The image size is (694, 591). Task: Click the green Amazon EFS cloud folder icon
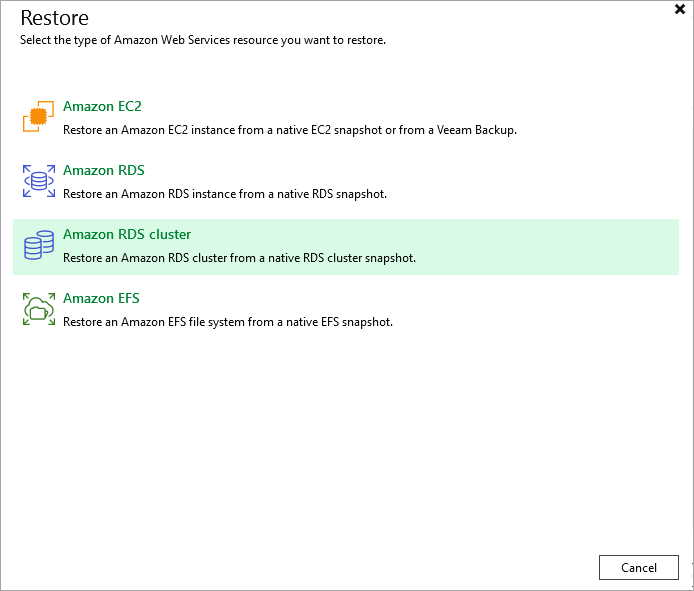tap(39, 309)
